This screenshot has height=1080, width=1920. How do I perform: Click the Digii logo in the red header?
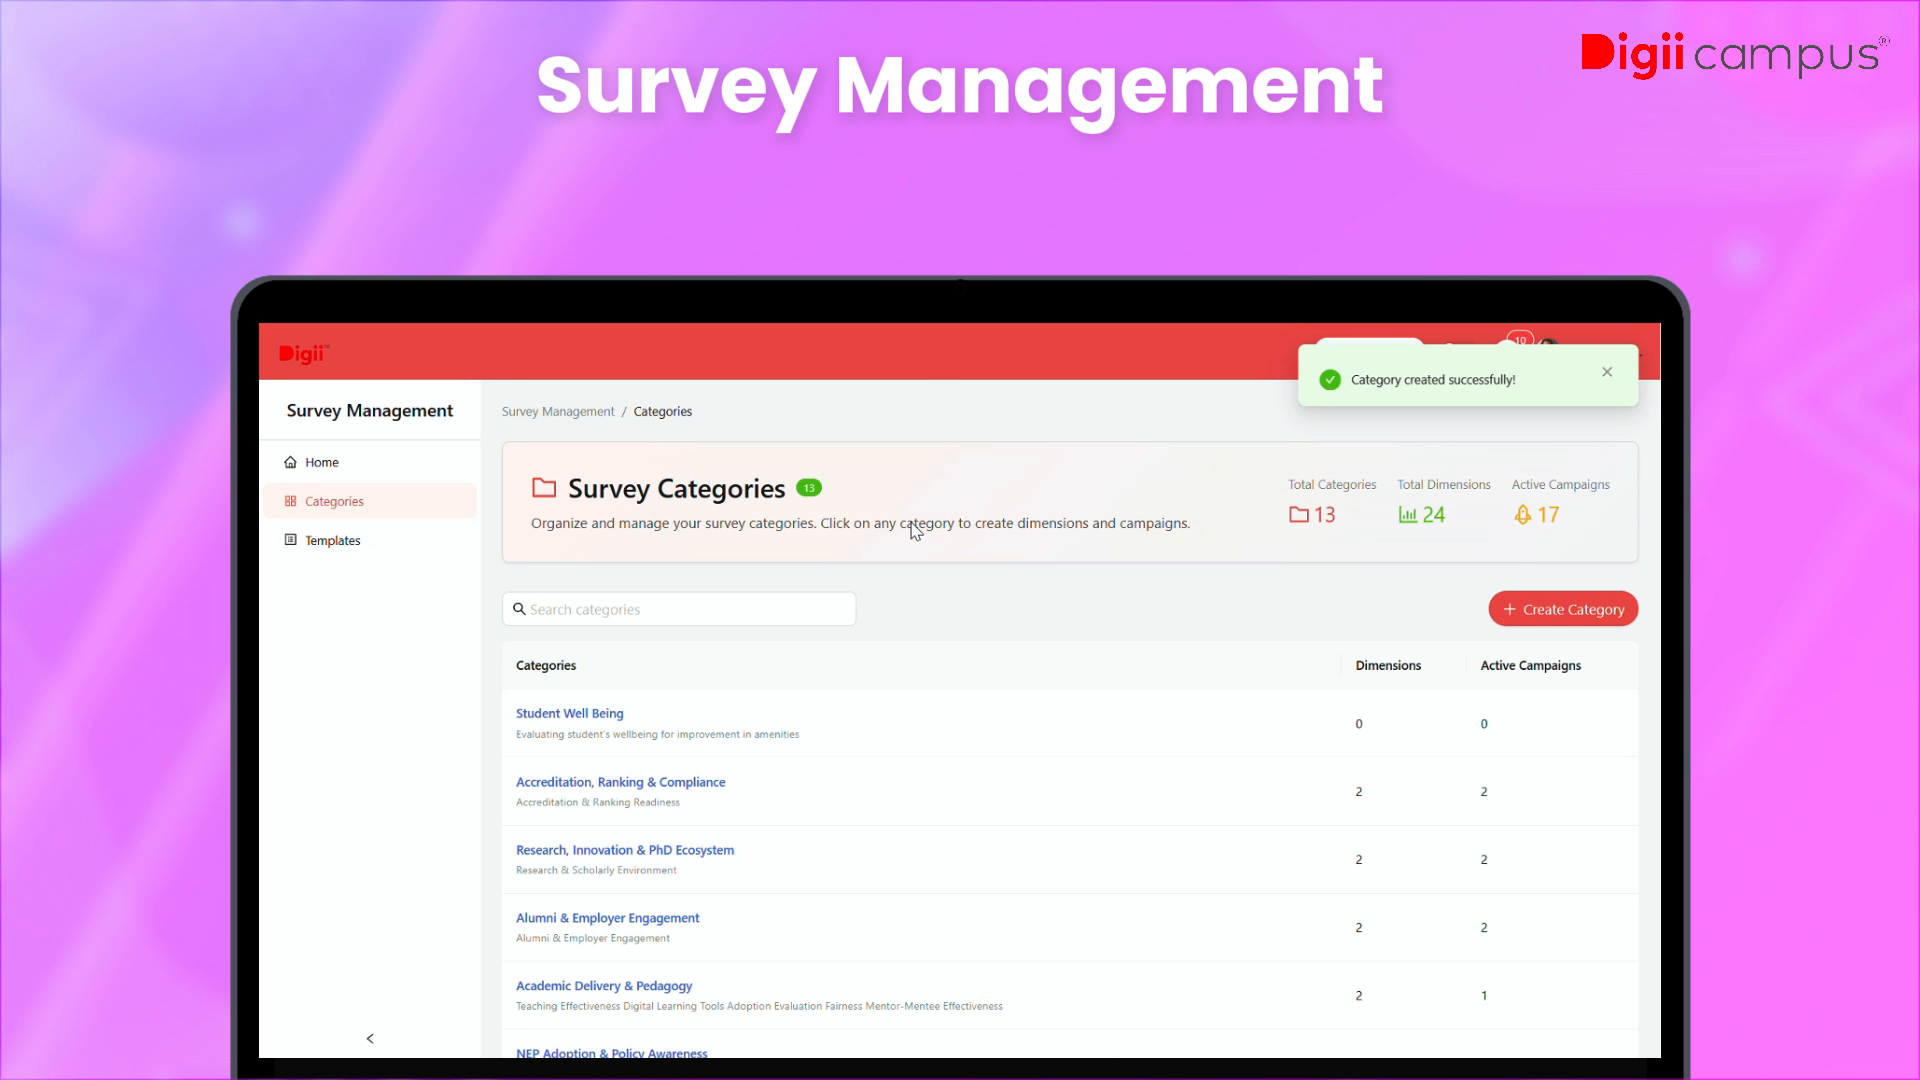[303, 353]
